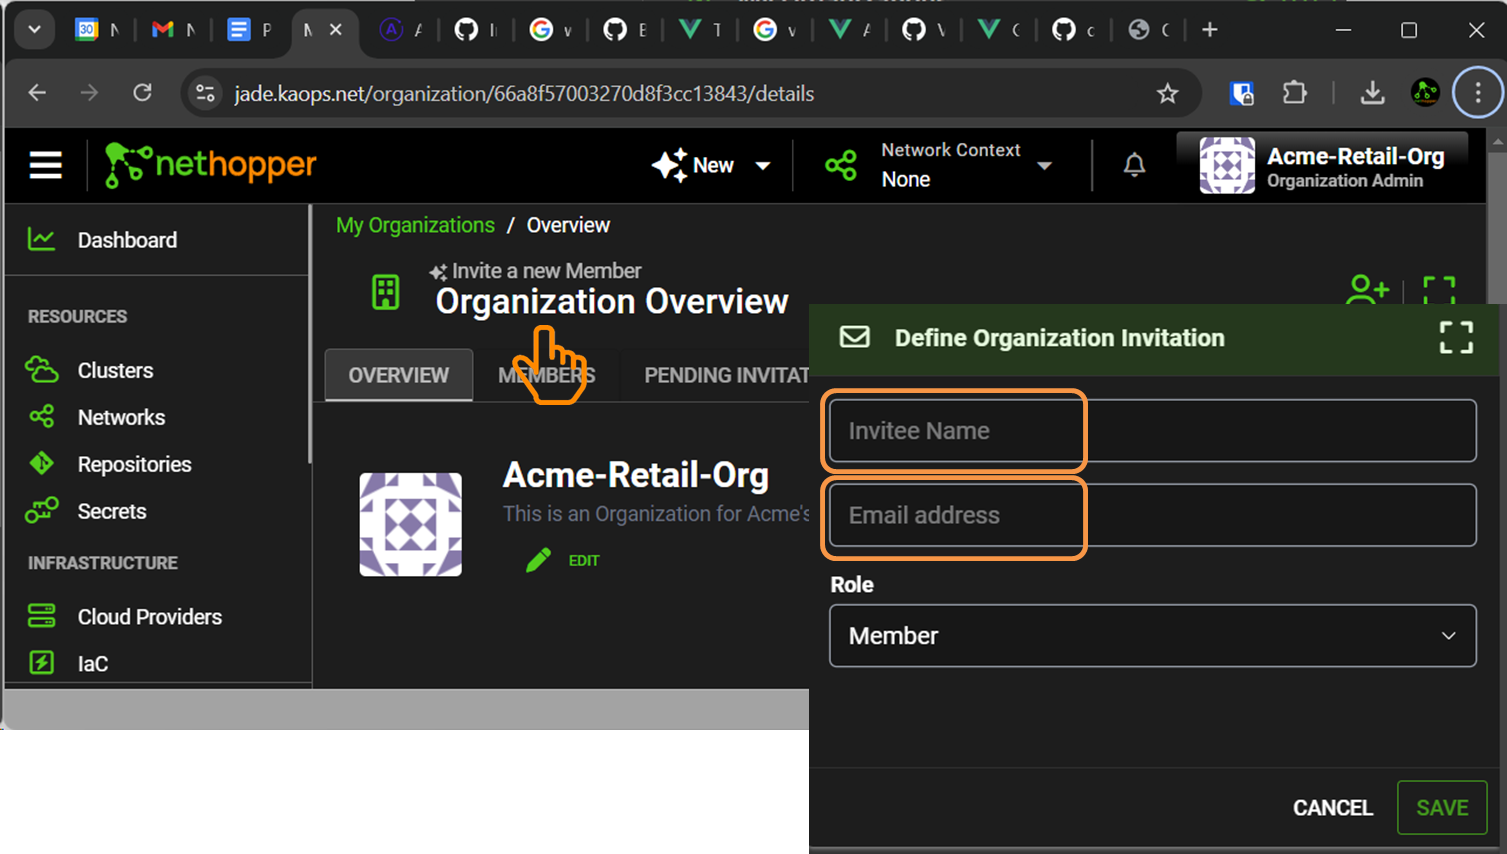Click the Email address field

pos(1152,515)
